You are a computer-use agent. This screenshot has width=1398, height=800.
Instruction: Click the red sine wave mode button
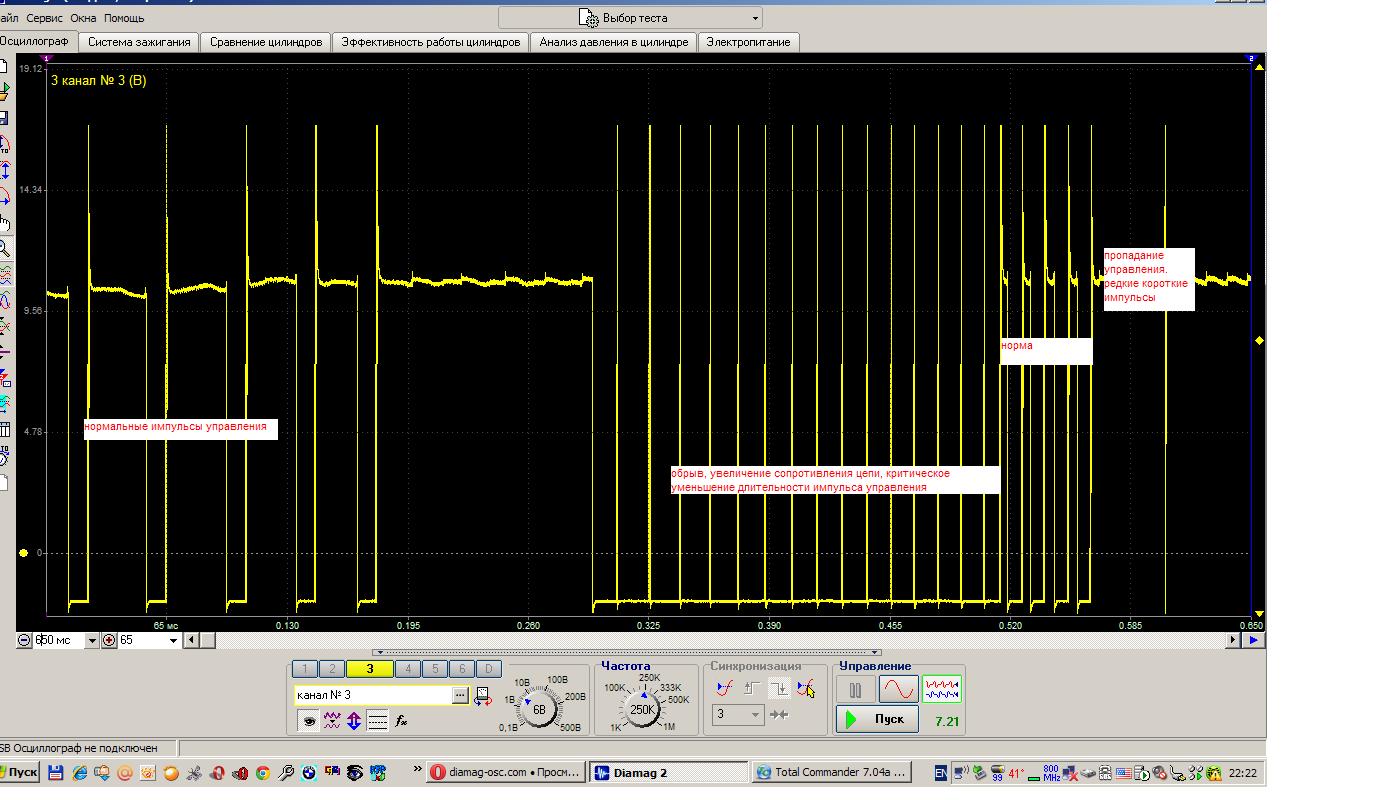(898, 690)
